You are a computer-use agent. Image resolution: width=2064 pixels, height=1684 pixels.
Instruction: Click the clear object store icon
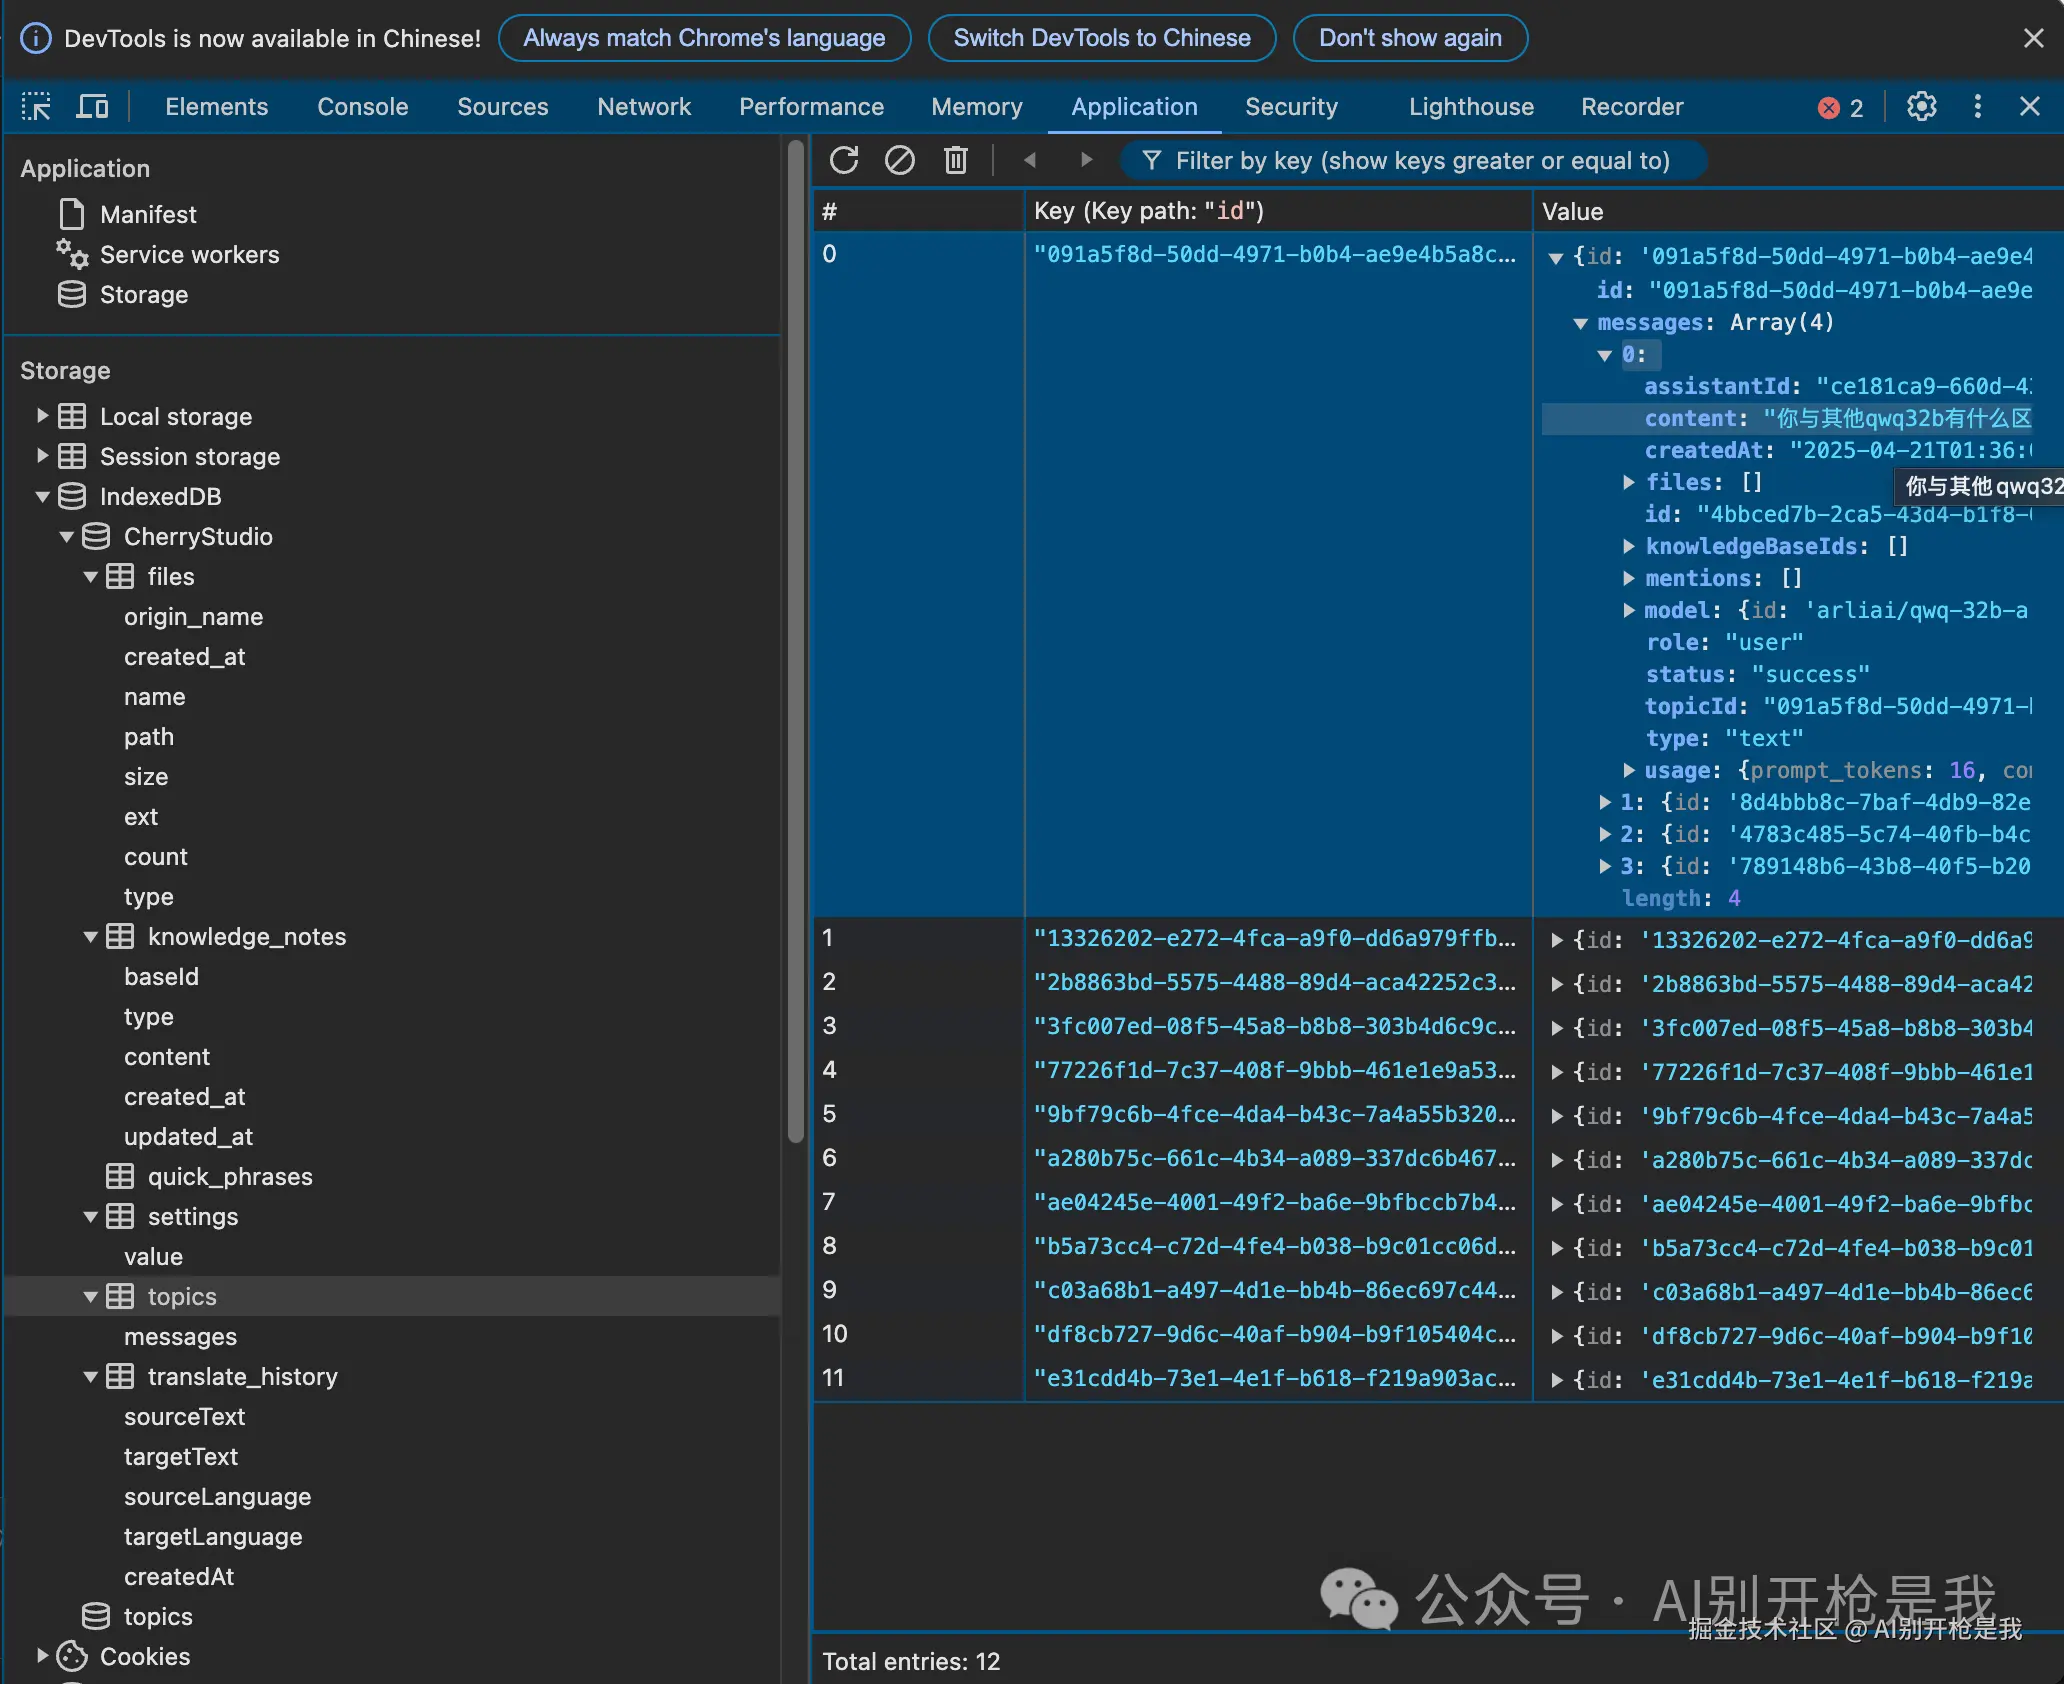pyautogui.click(x=899, y=160)
